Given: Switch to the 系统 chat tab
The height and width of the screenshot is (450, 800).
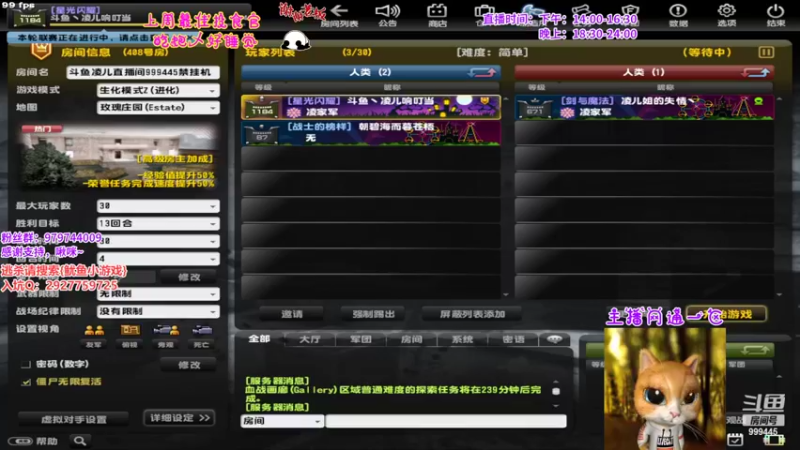Looking at the screenshot, I should pyautogui.click(x=463, y=339).
